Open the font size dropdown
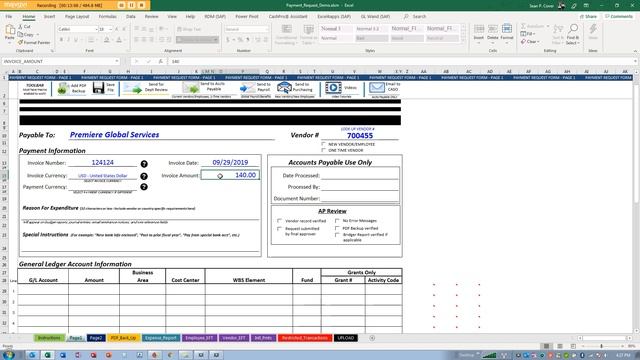Screen dimensions: 640x360 coord(111,29)
